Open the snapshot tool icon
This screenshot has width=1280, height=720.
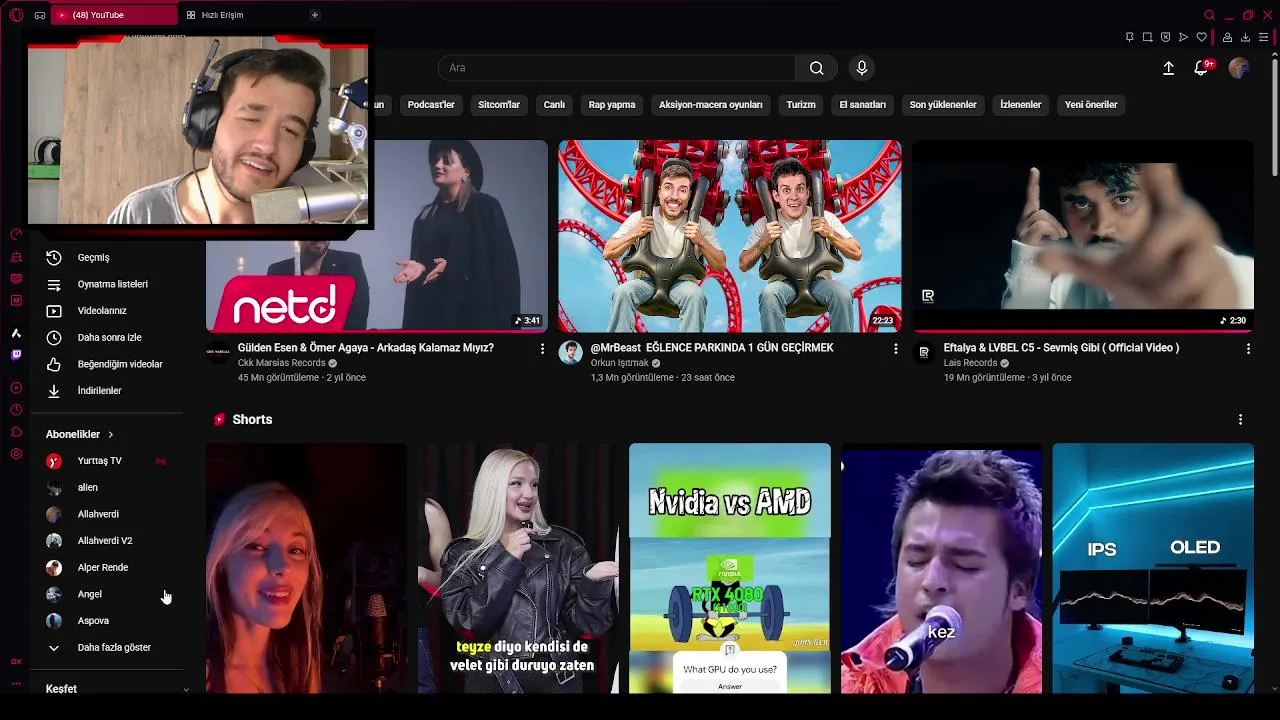(x=1147, y=37)
